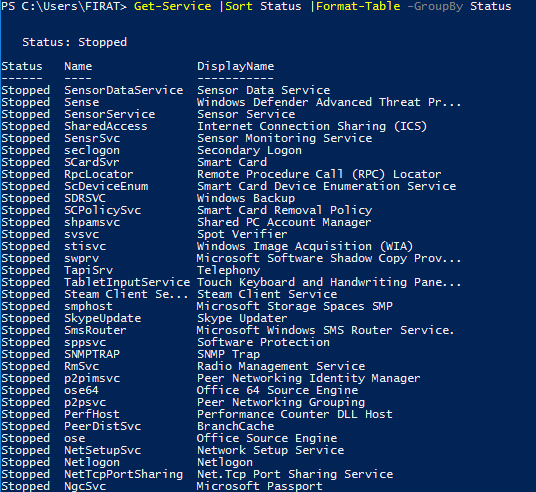
Task: Click 'Steam Client Service' display name
Action: click(267, 294)
